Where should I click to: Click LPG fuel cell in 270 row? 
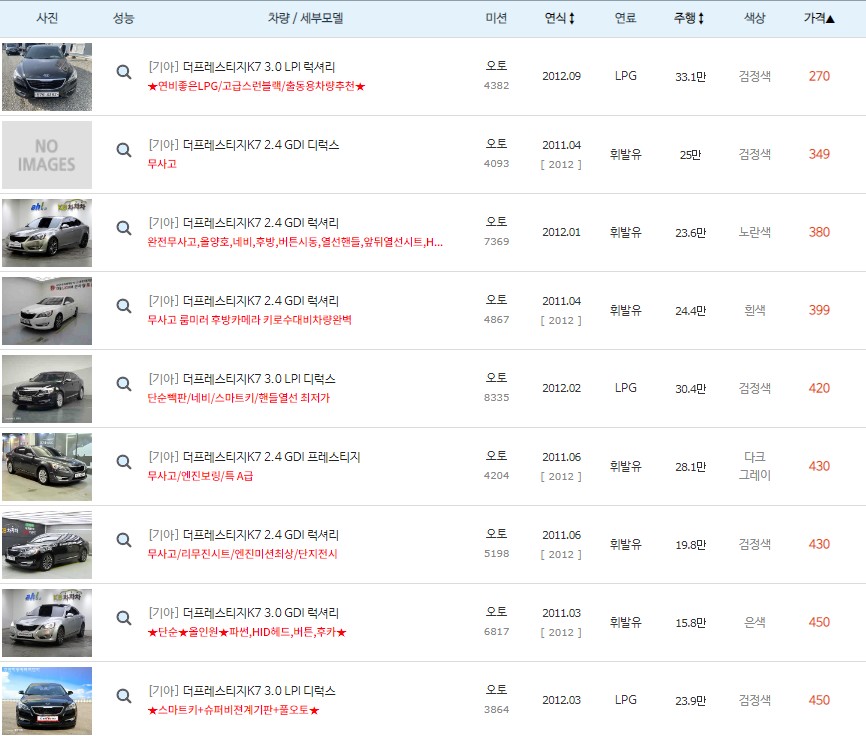[x=626, y=76]
